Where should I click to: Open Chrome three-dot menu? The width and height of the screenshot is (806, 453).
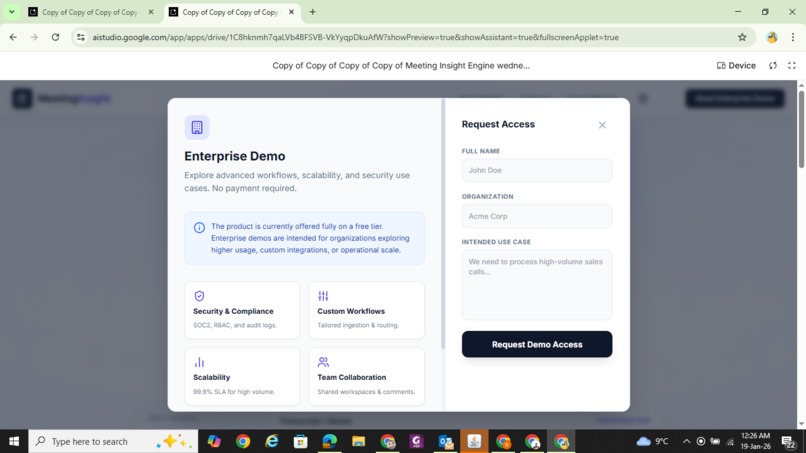point(793,37)
